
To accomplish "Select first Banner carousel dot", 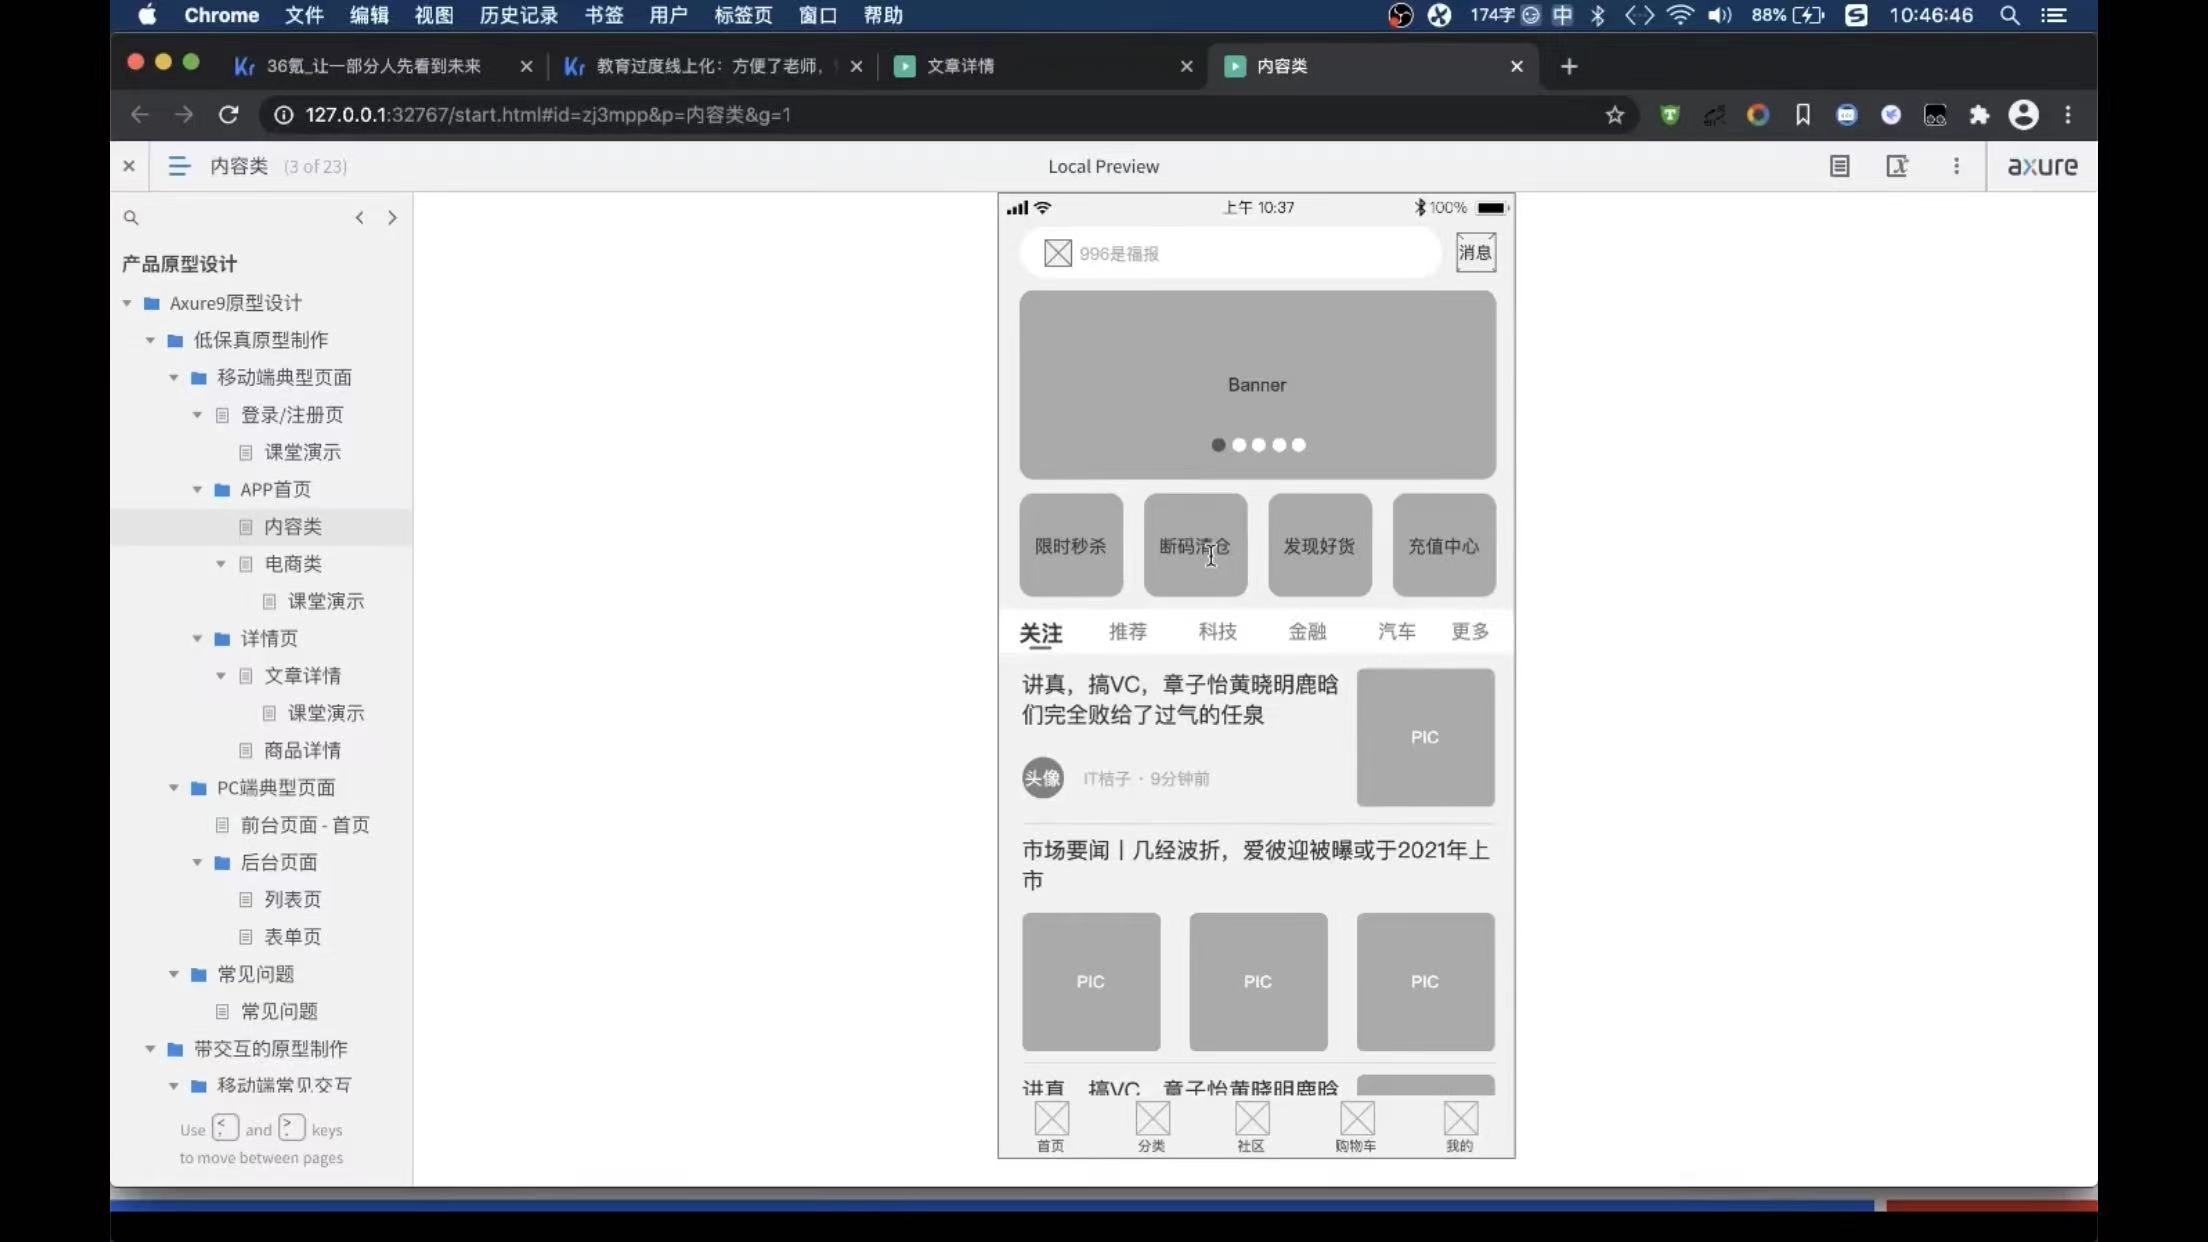I will coord(1218,445).
